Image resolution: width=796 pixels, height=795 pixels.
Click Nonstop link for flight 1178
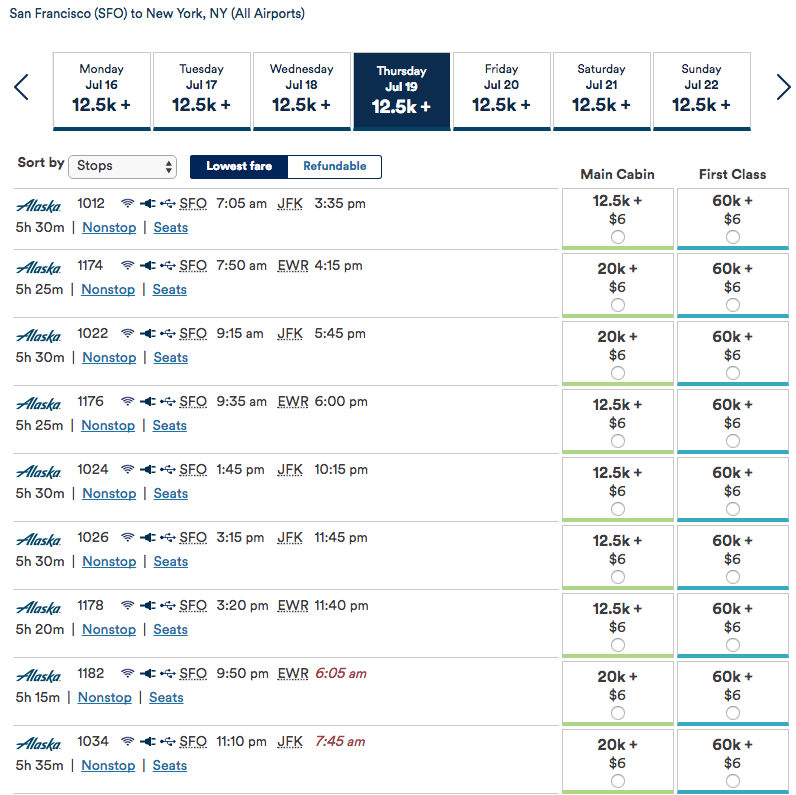pos(108,629)
